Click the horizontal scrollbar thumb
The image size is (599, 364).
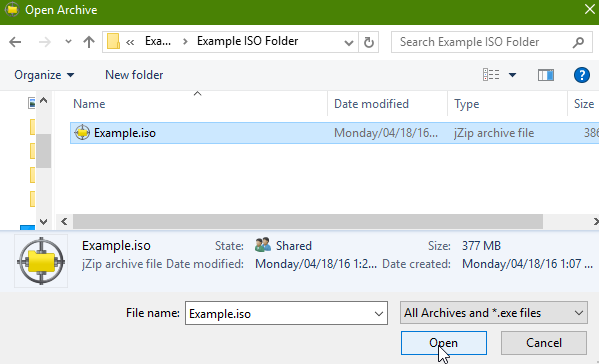point(308,221)
